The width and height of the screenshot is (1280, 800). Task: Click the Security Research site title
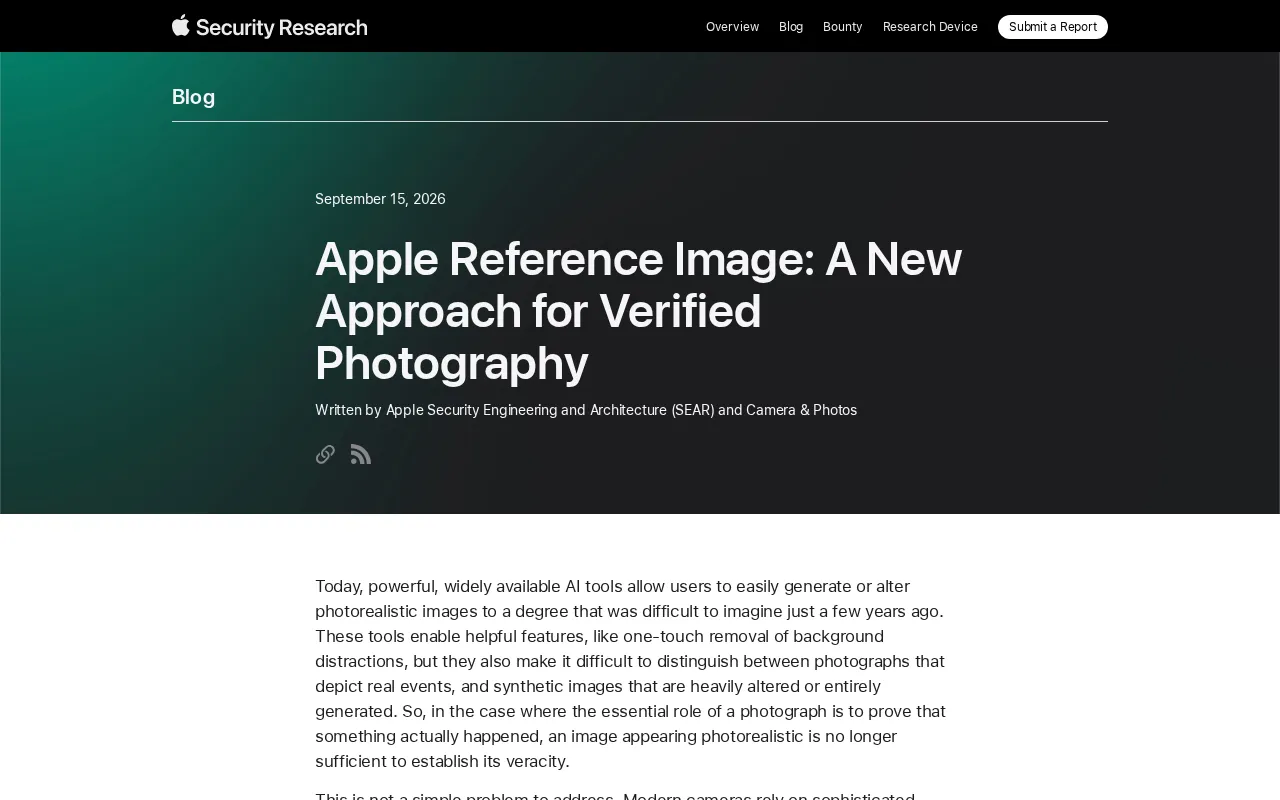[x=282, y=27]
